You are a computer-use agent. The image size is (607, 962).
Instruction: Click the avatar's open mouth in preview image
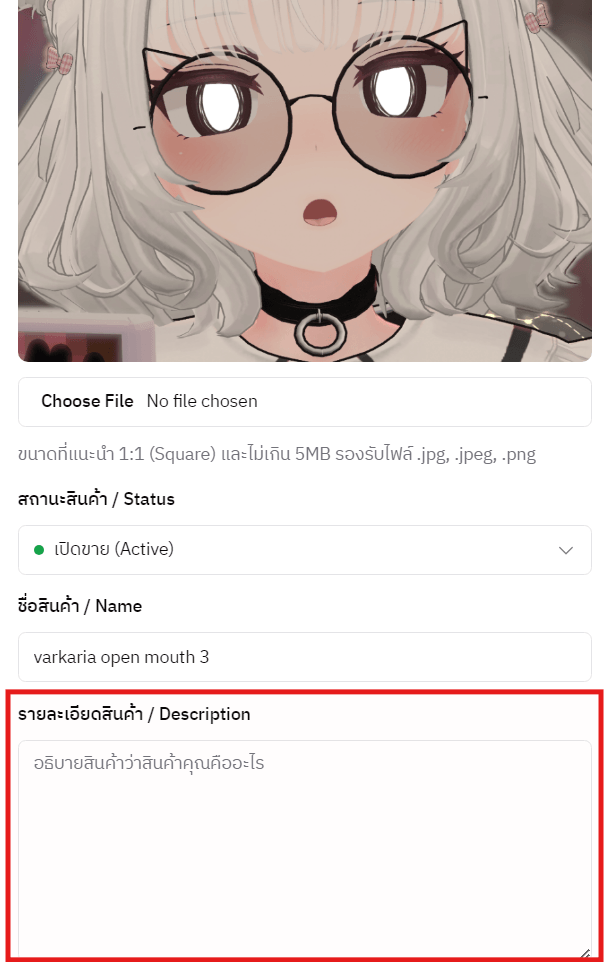tap(320, 211)
